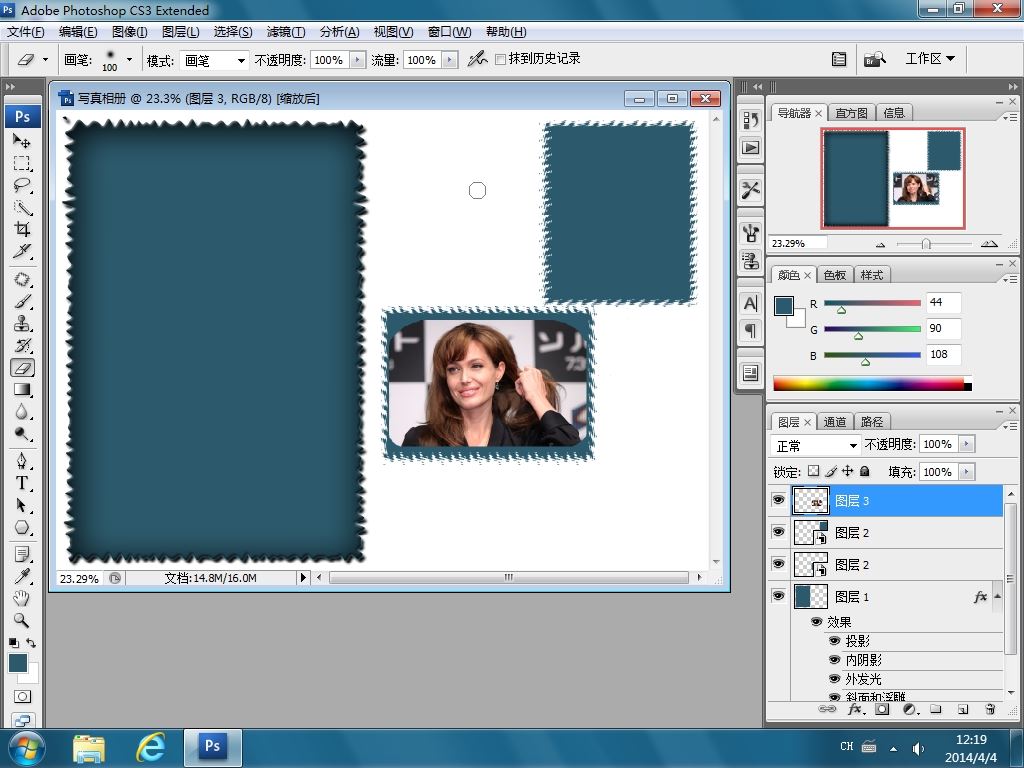Open Internet Explorer from the taskbar
1024x768 pixels.
pos(151,747)
